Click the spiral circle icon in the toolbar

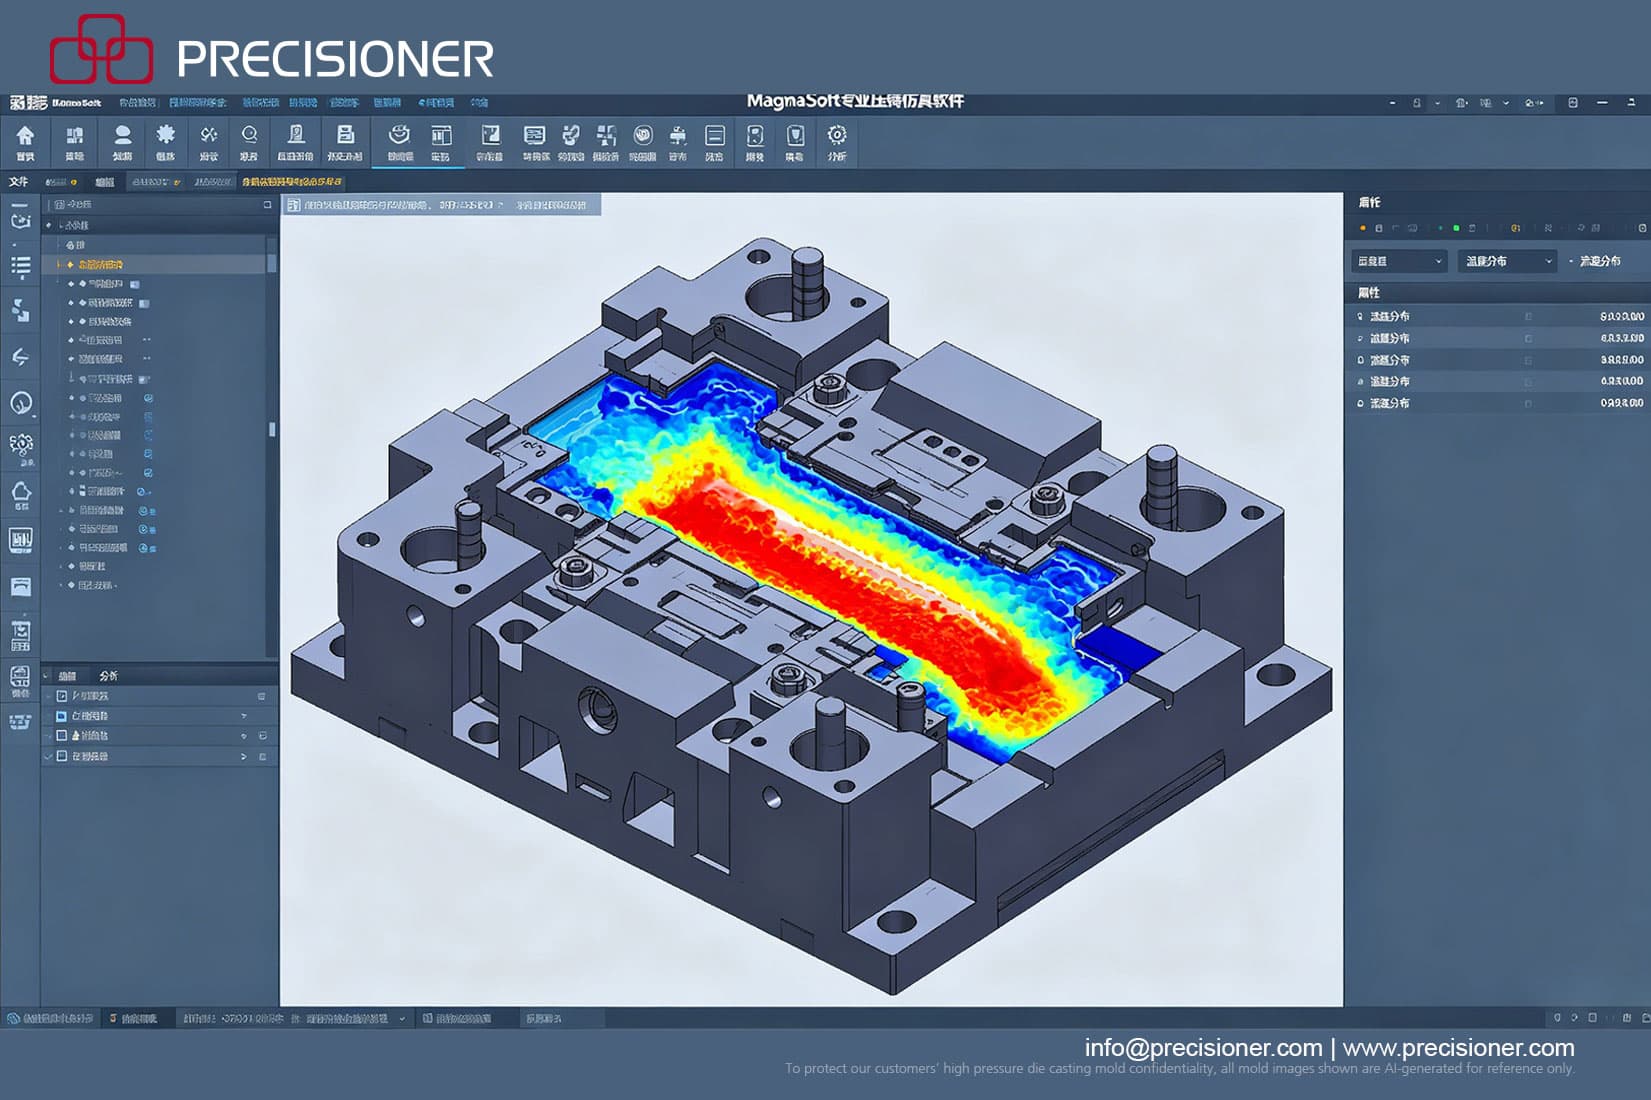pos(643,135)
